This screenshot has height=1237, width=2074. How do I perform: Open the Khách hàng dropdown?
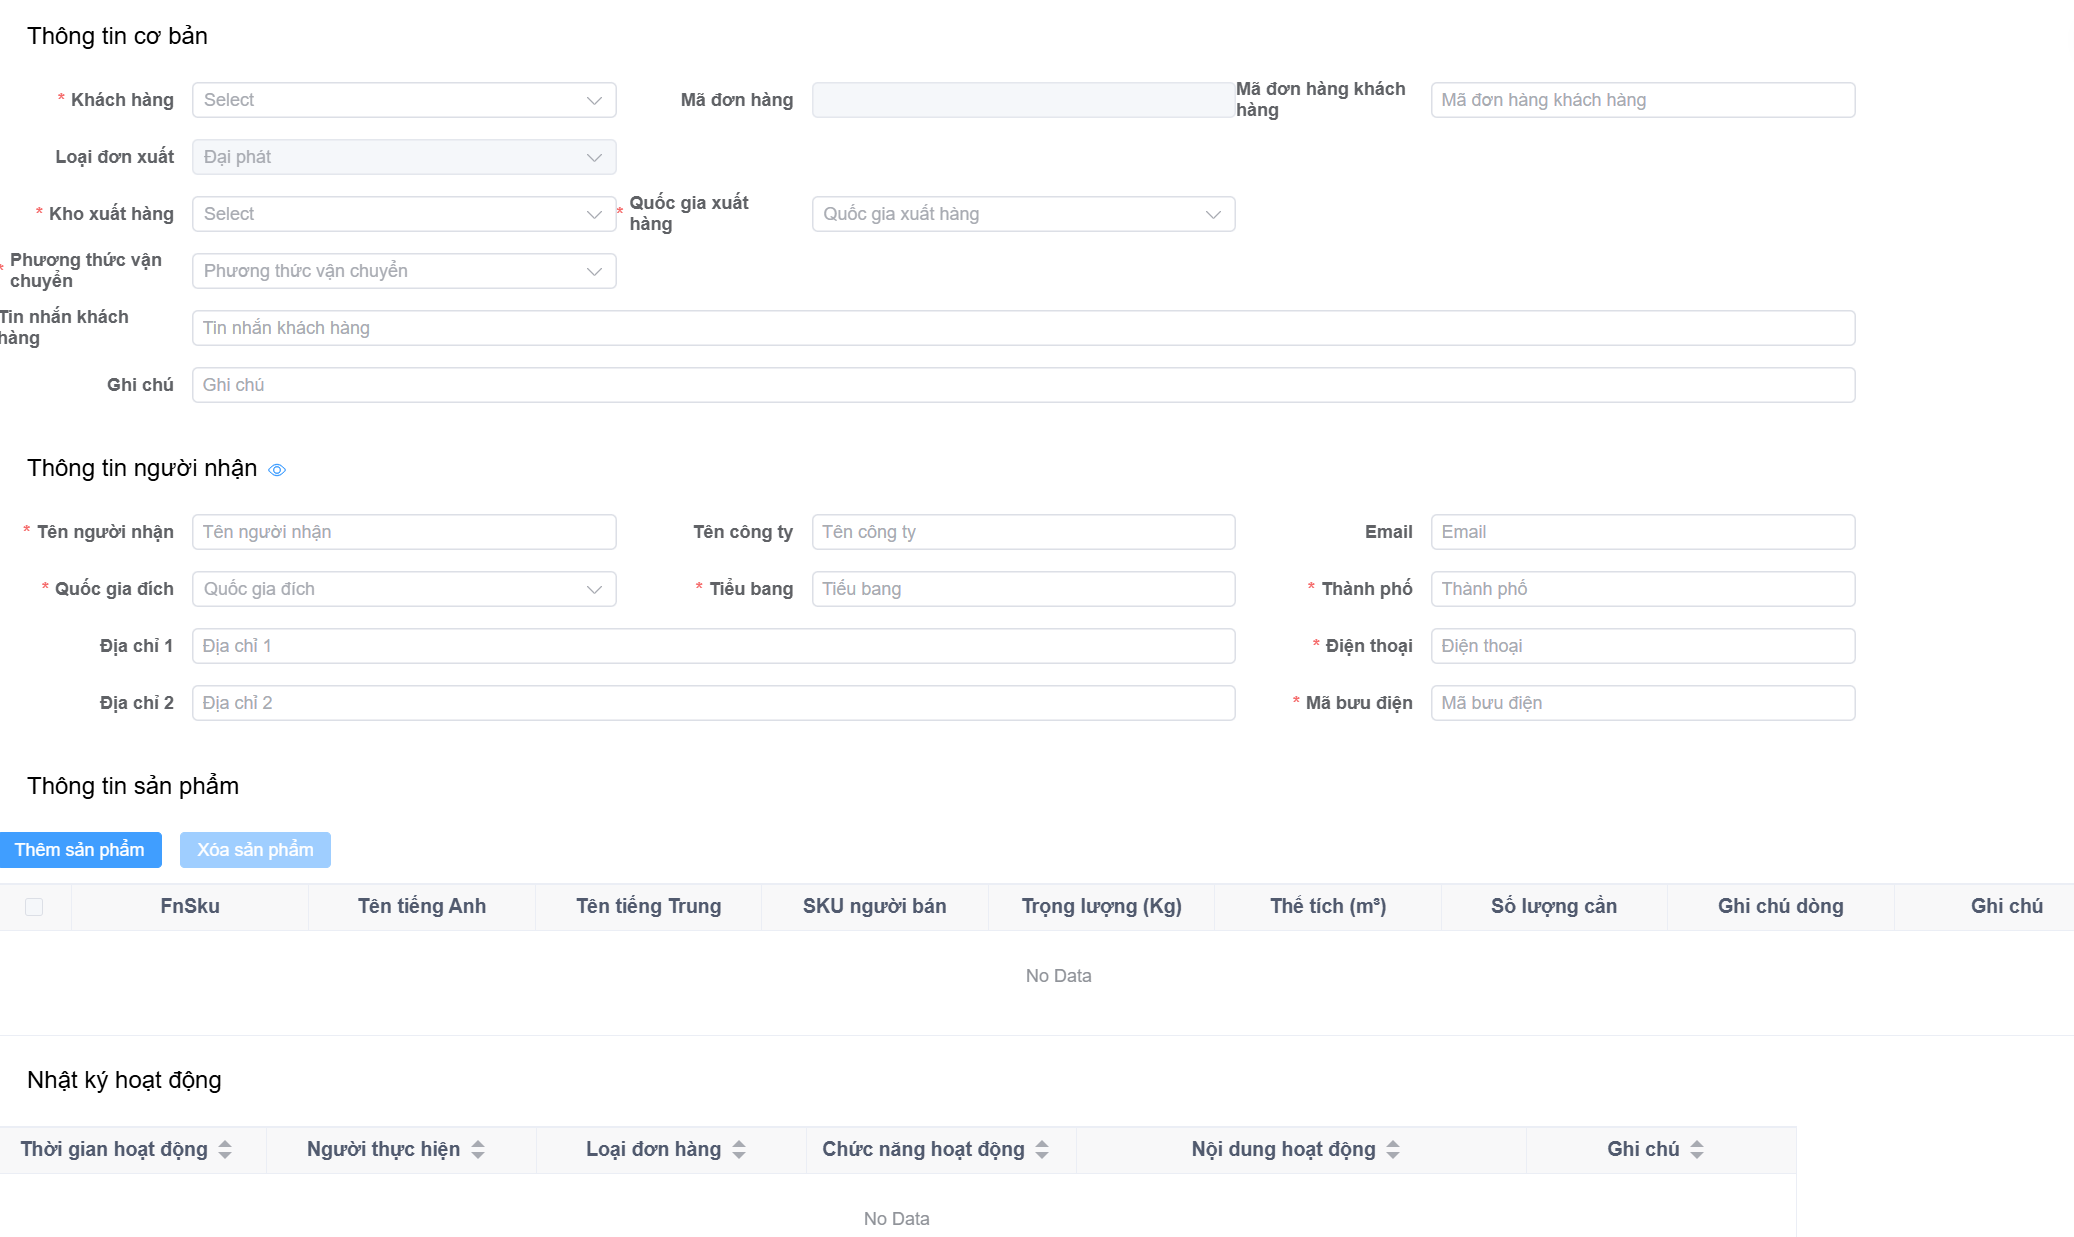click(403, 100)
